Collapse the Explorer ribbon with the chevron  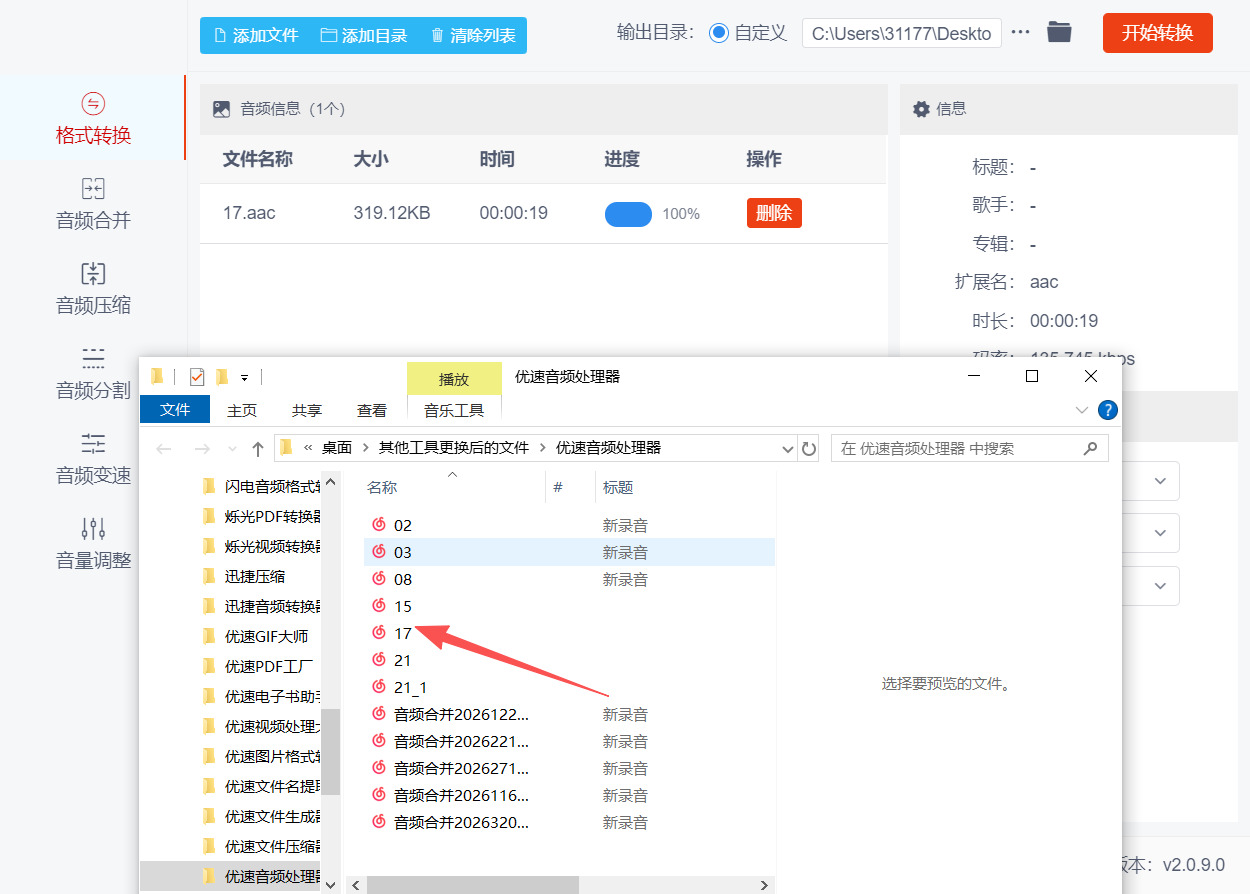[1081, 409]
